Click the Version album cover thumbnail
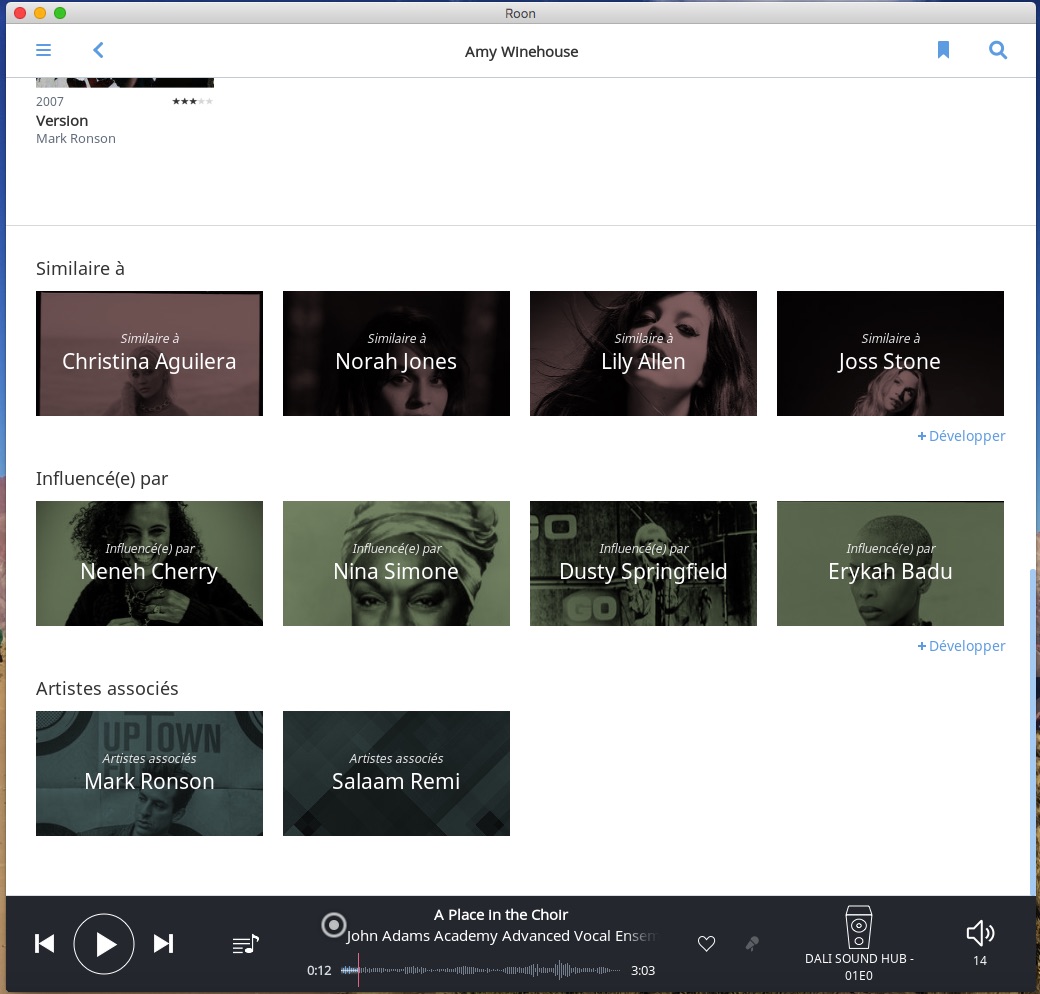The image size is (1040, 994). click(125, 82)
